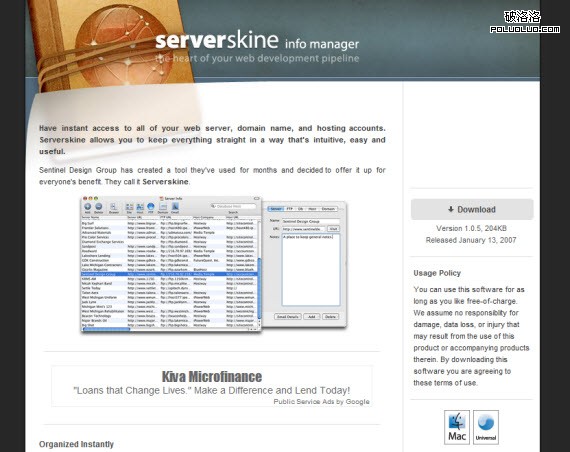Image resolution: width=570 pixels, height=452 pixels.
Task: Click the Email Details button
Action: [288, 317]
